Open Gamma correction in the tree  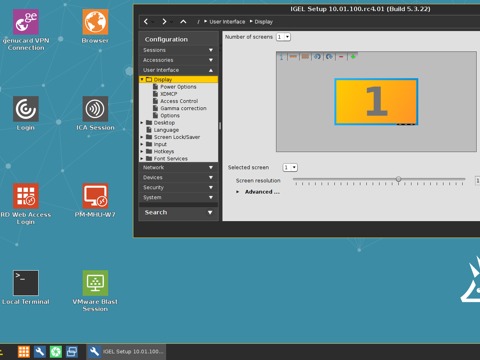tap(183, 108)
